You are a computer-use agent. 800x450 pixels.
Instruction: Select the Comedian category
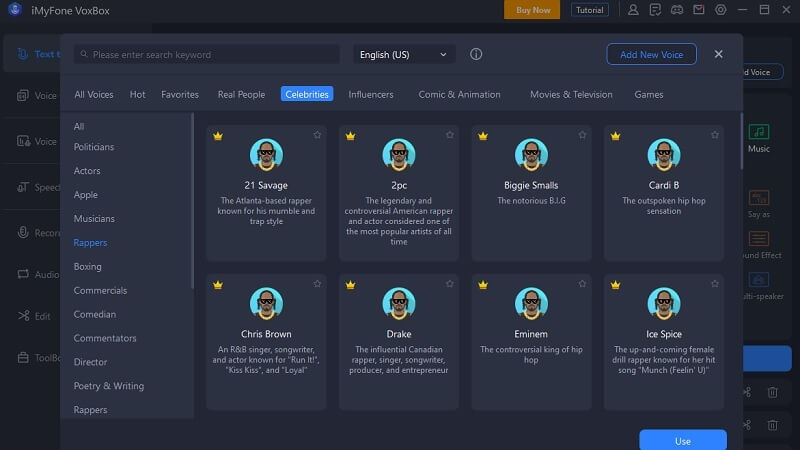(94, 314)
